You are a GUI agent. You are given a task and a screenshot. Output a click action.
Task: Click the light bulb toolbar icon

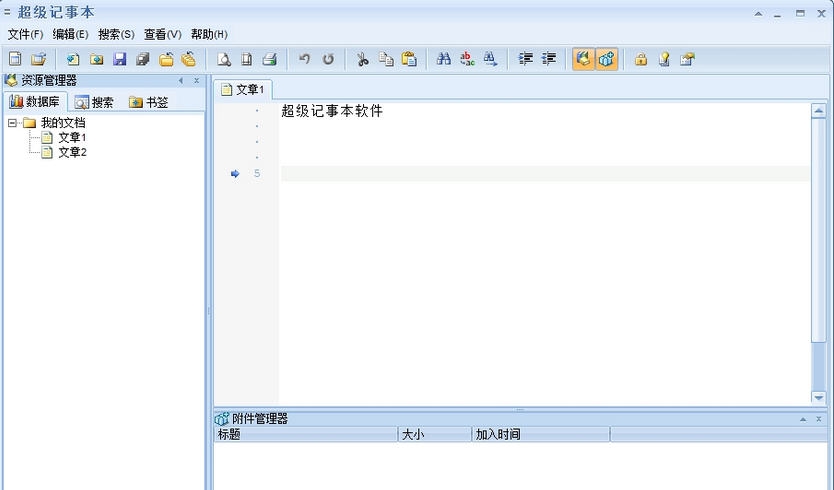click(x=664, y=59)
